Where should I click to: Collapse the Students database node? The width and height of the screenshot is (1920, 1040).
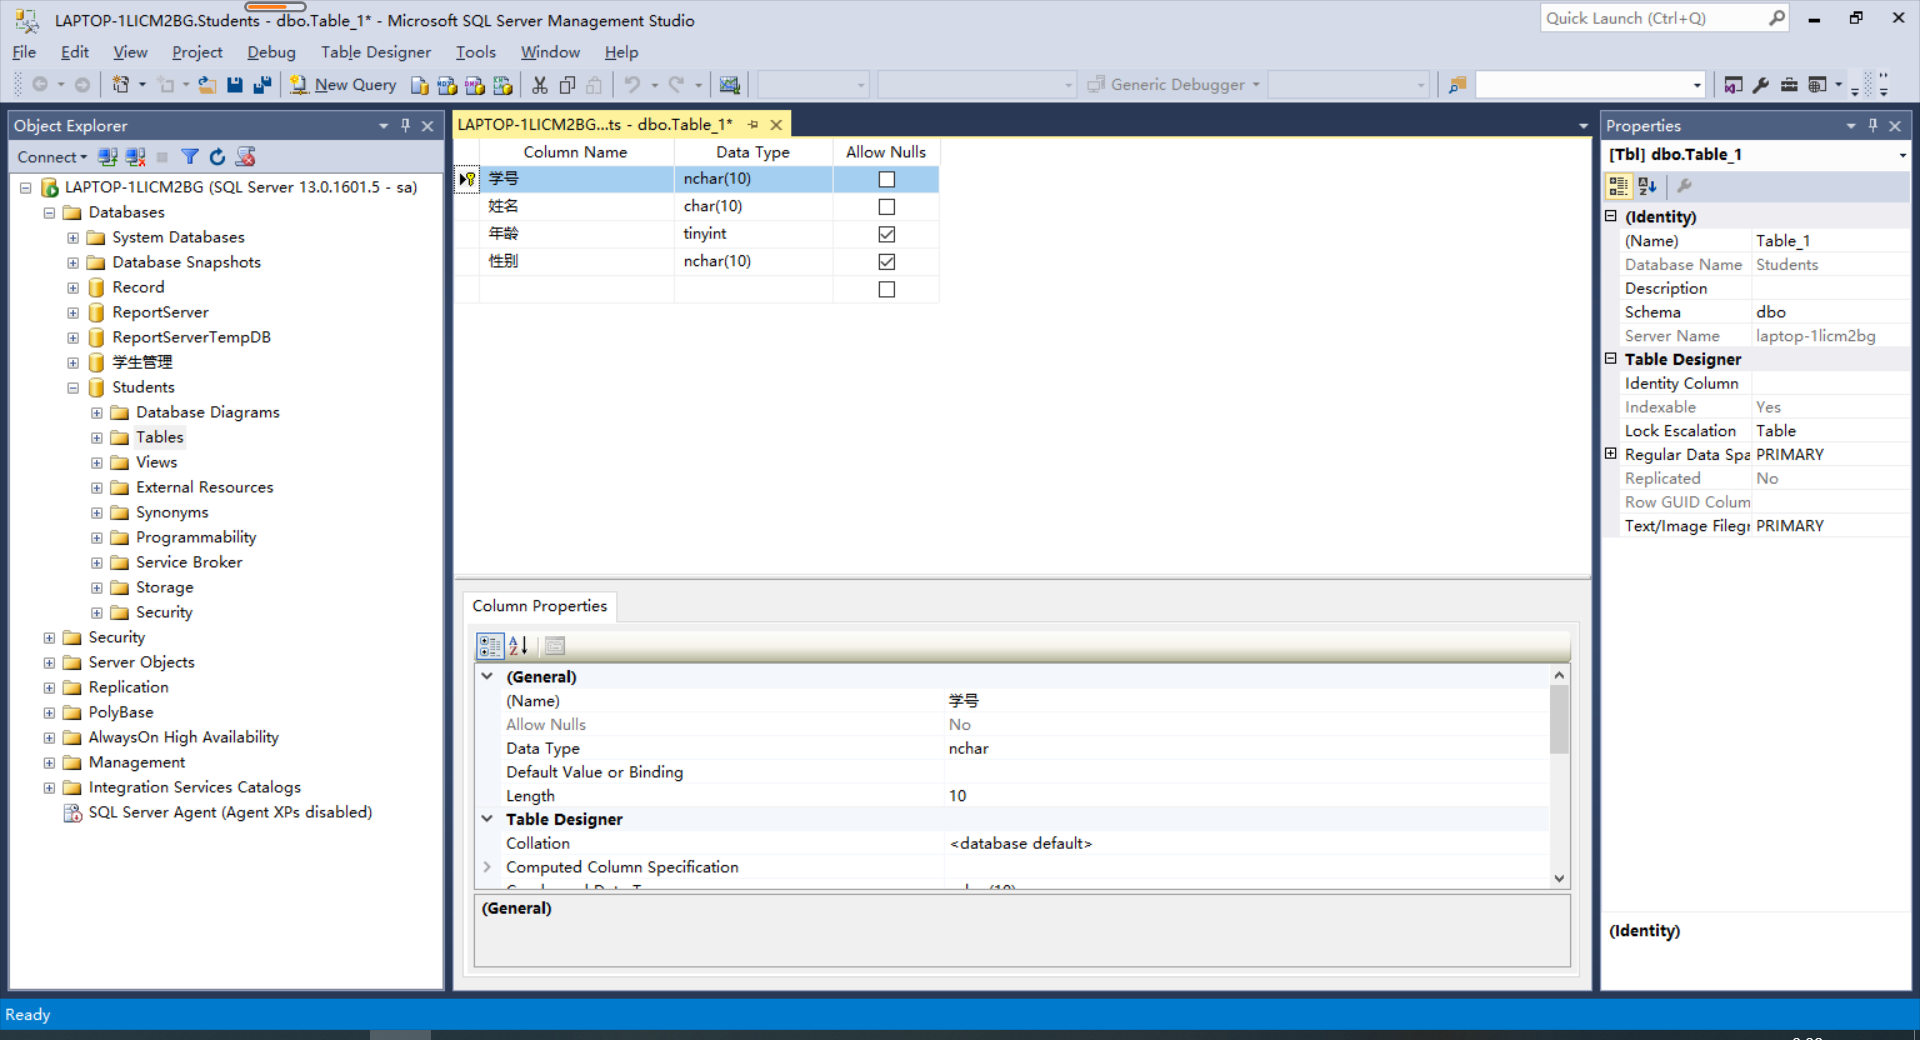pos(73,388)
